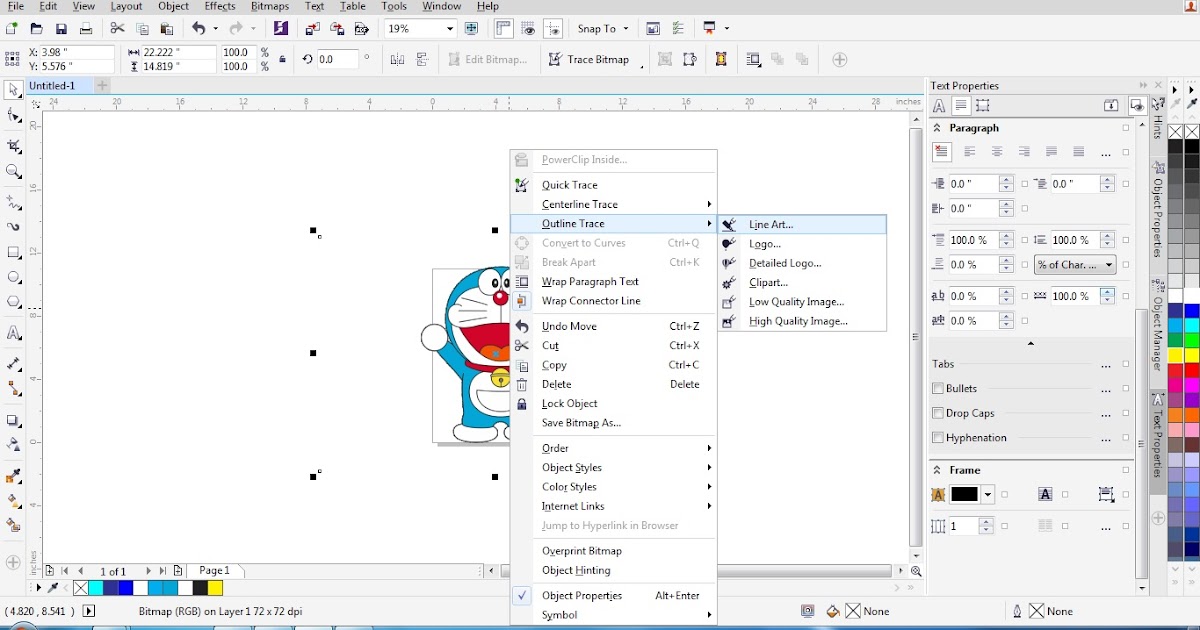This screenshot has width=1200, height=630.
Task: Enable the Bullets checkbox
Action: [x=938, y=389]
